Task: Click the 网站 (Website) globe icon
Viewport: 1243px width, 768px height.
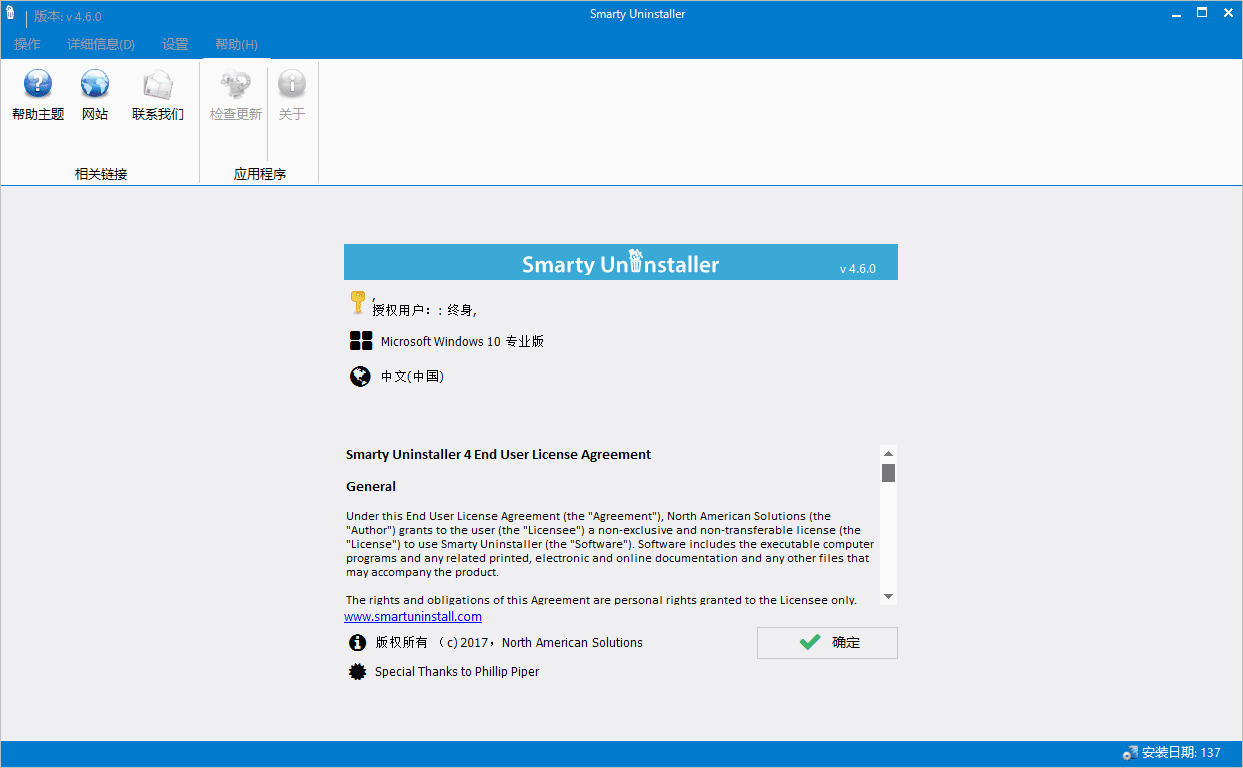Action: (95, 84)
